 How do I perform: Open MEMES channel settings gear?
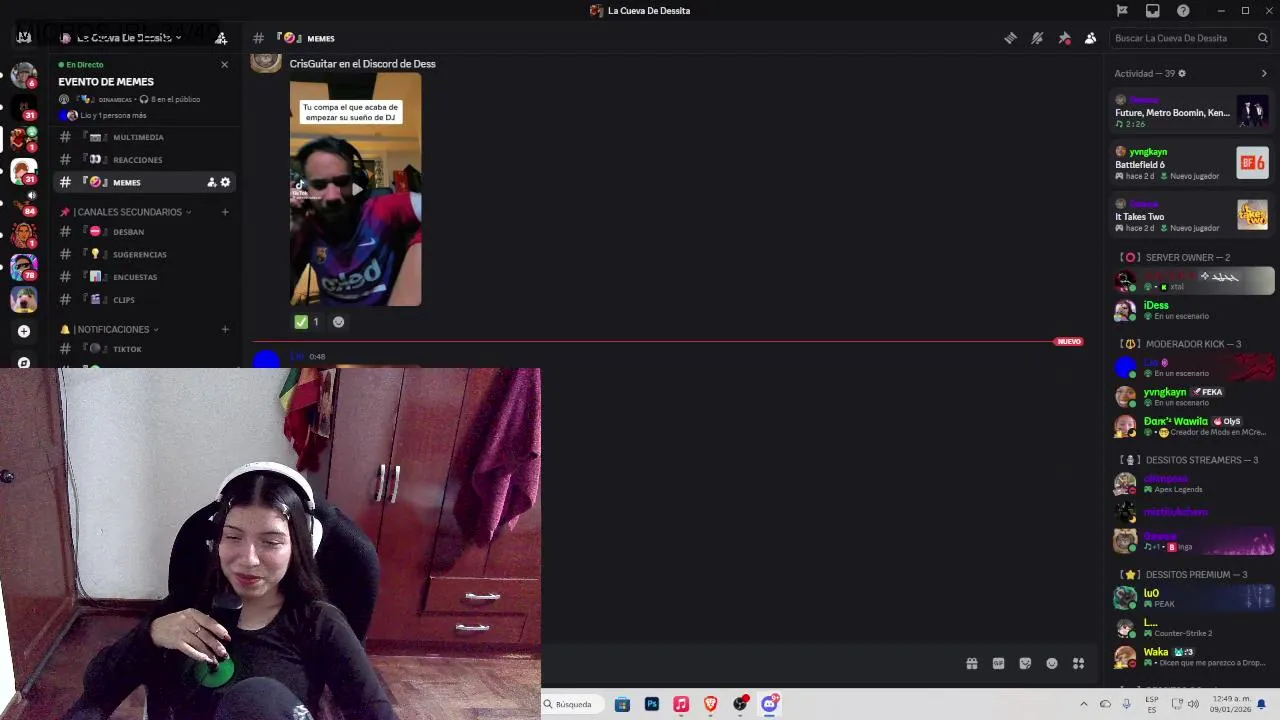click(x=225, y=182)
